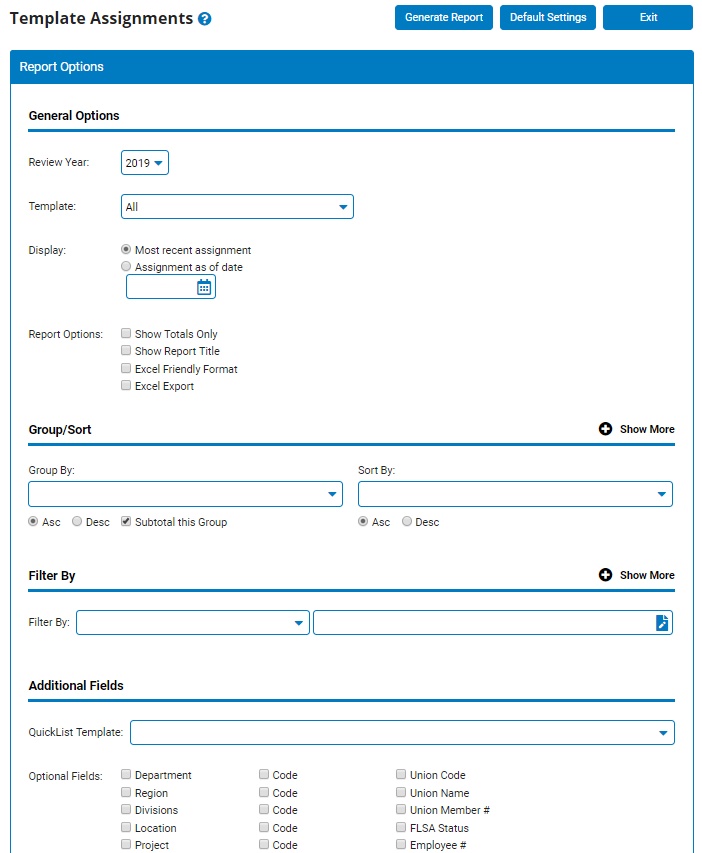Check the Location optional field
This screenshot has height=853, width=702.
coord(126,827)
